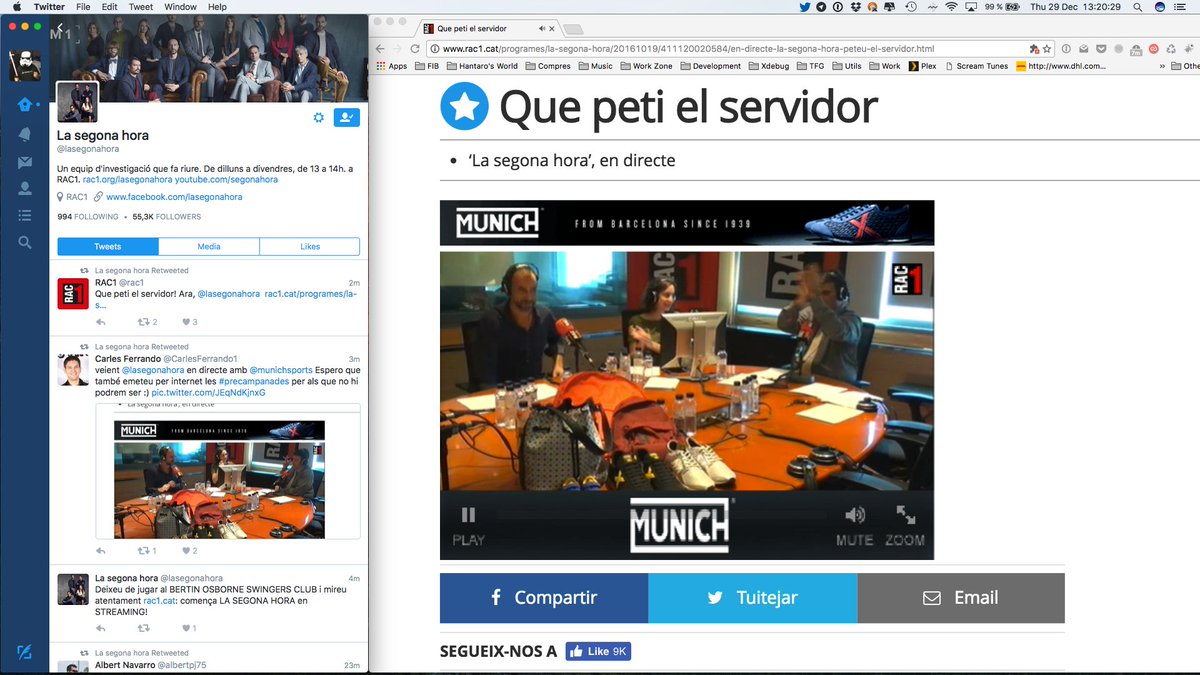View the 994 Following list
This screenshot has height=675, width=1200.
(87, 216)
